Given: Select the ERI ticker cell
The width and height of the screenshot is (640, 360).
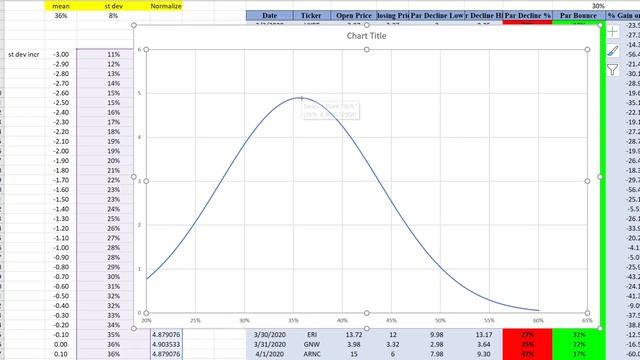Looking at the screenshot, I should [311, 335].
